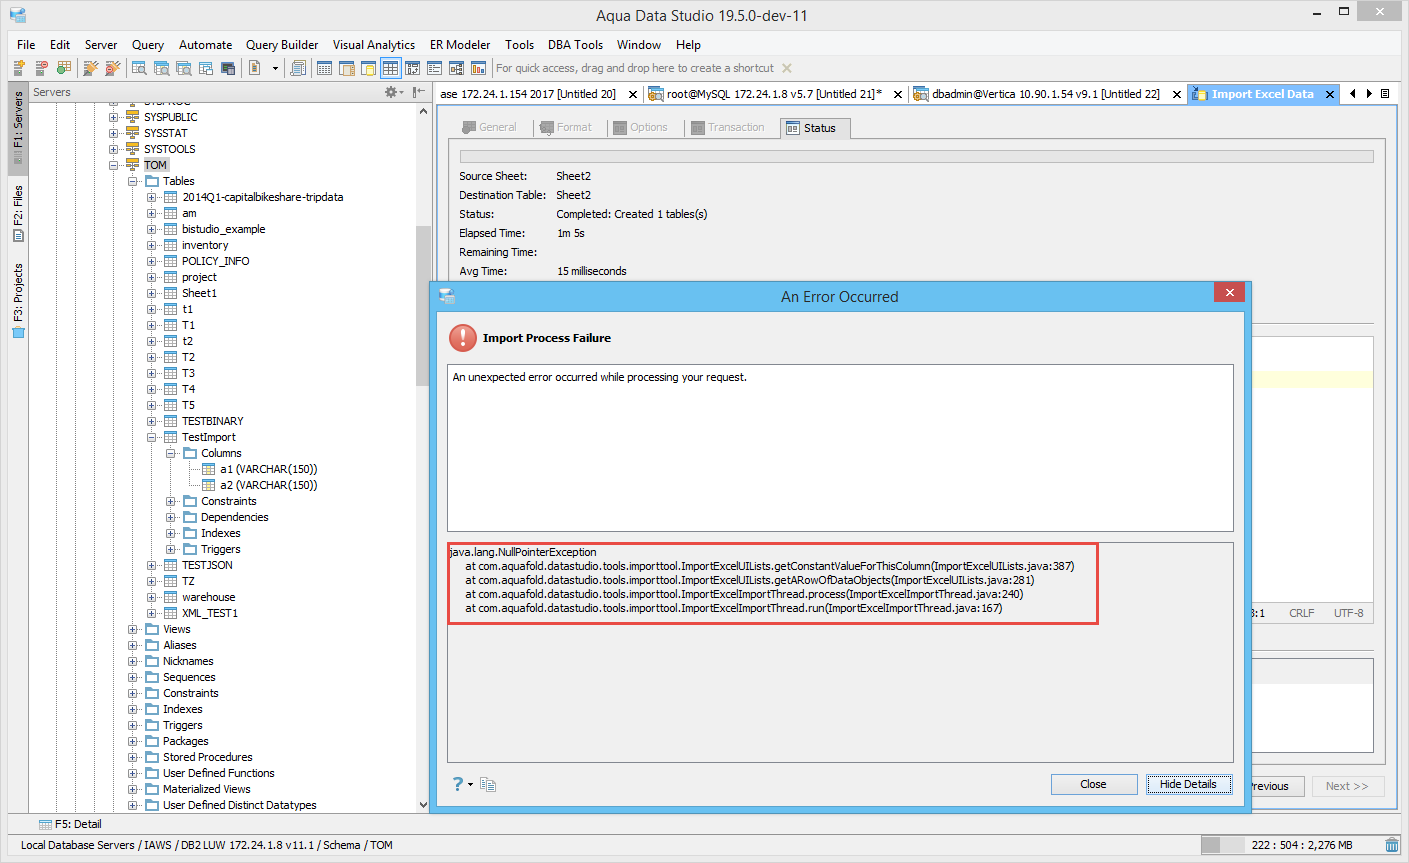Open the Query Builder menu
Image resolution: width=1409 pixels, height=863 pixels.
(x=282, y=45)
